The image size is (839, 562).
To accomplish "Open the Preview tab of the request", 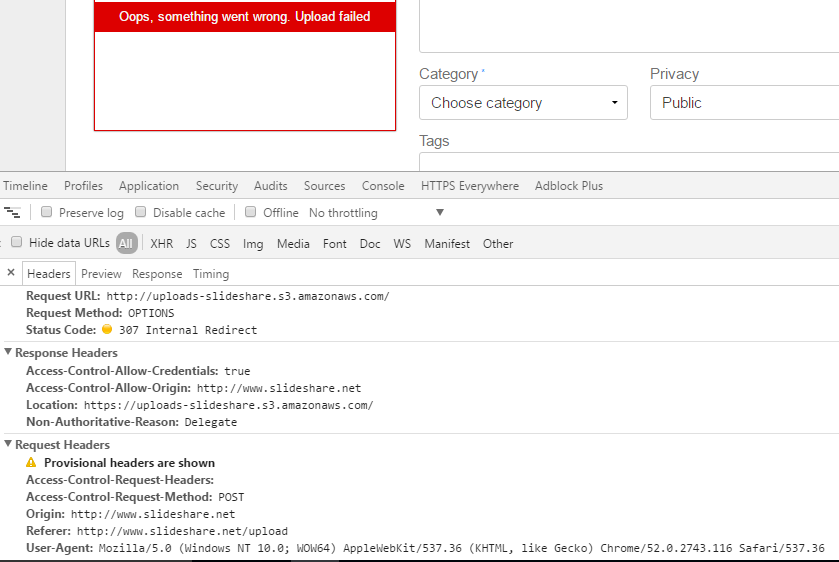I will (x=101, y=274).
